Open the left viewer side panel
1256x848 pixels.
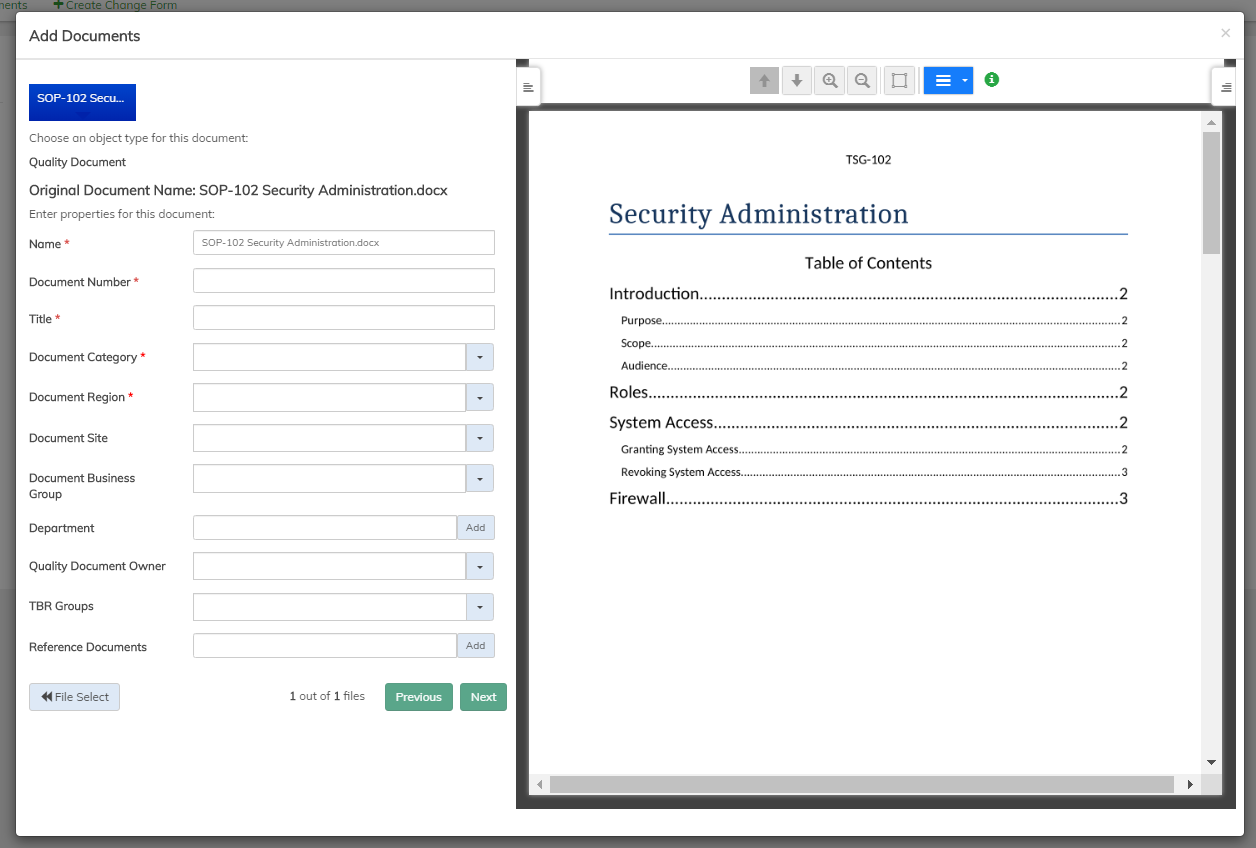point(528,87)
